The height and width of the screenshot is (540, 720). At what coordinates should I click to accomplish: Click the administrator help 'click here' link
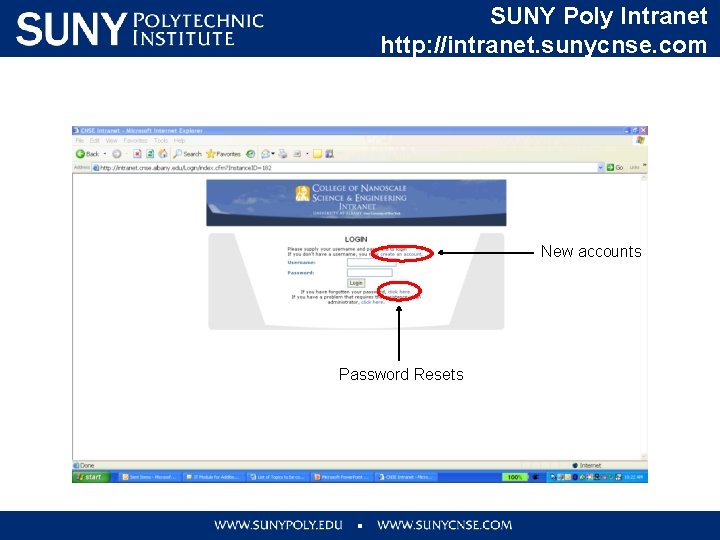tap(372, 302)
